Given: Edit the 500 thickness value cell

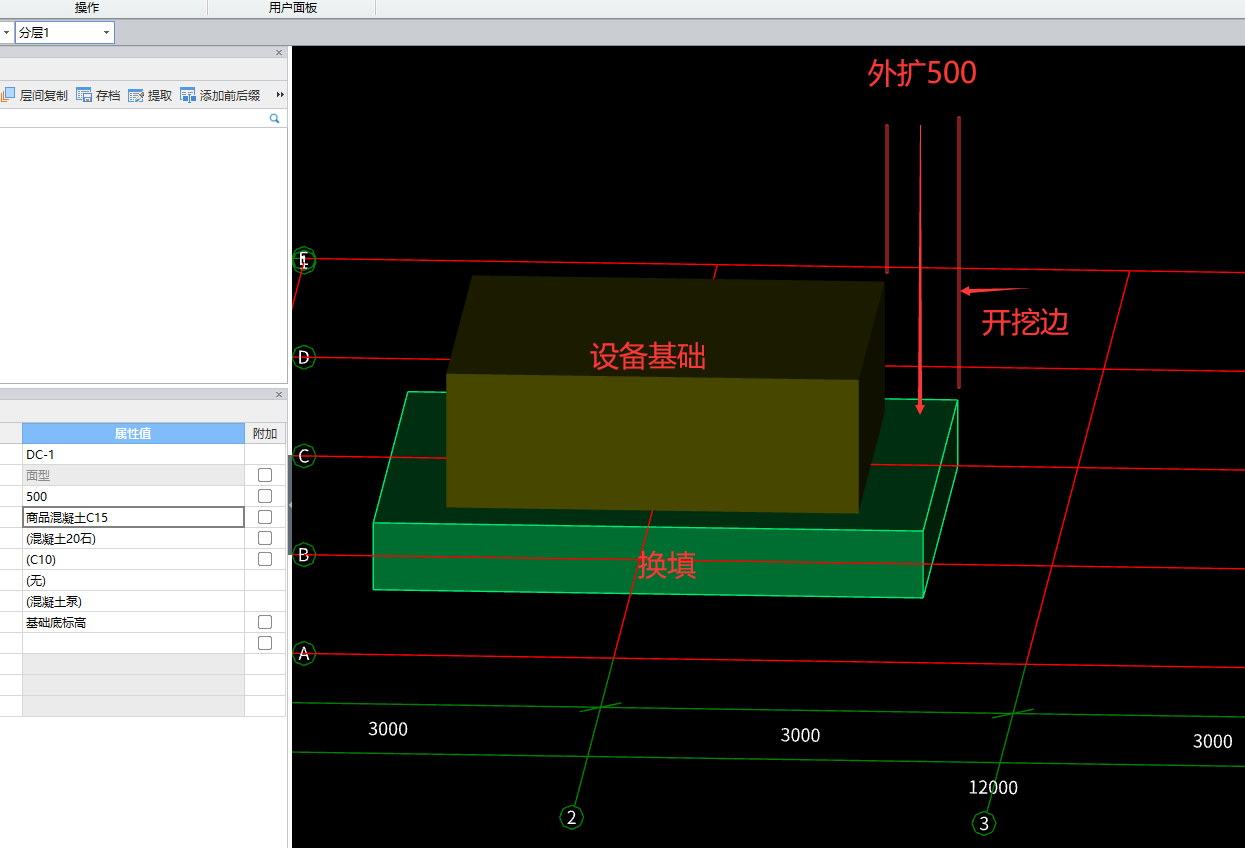Looking at the screenshot, I should coord(133,496).
